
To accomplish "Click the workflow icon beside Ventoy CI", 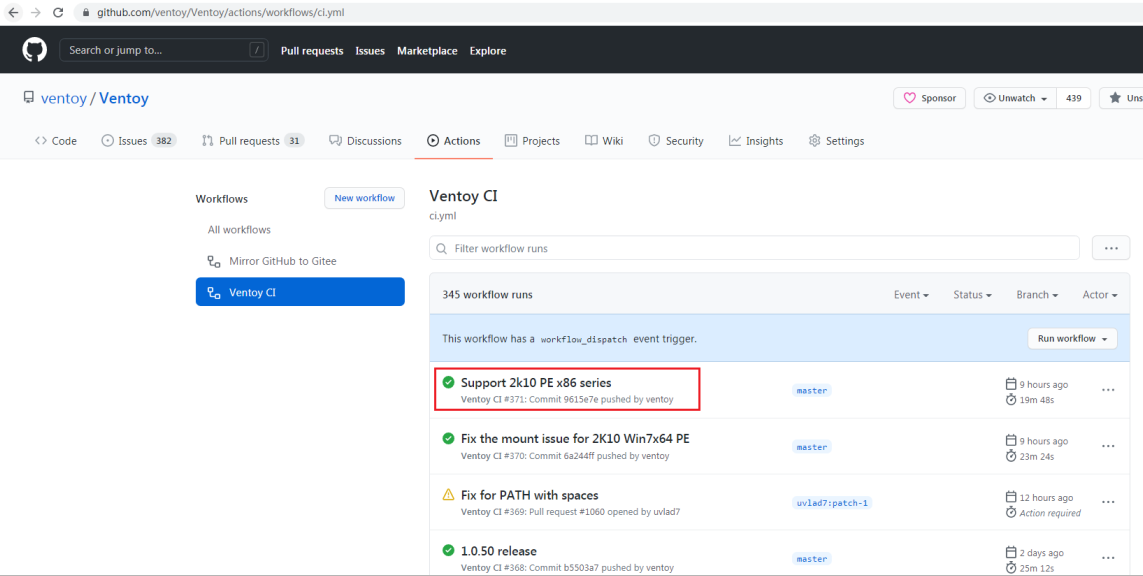I will [x=214, y=292].
